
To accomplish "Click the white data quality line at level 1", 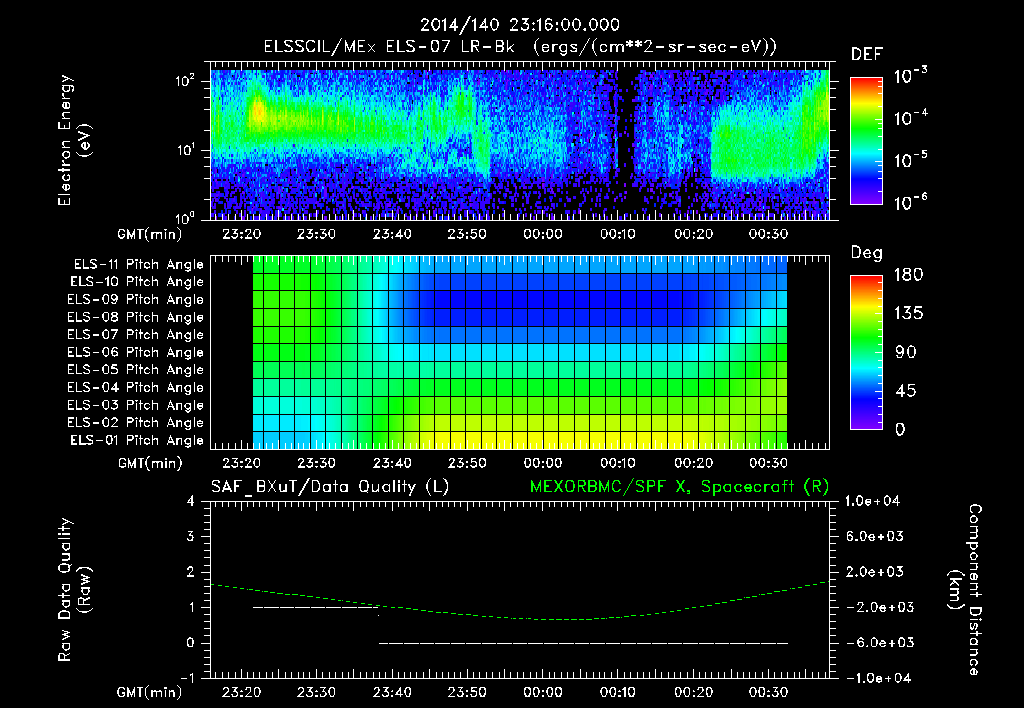I will pyautogui.click(x=316, y=607).
